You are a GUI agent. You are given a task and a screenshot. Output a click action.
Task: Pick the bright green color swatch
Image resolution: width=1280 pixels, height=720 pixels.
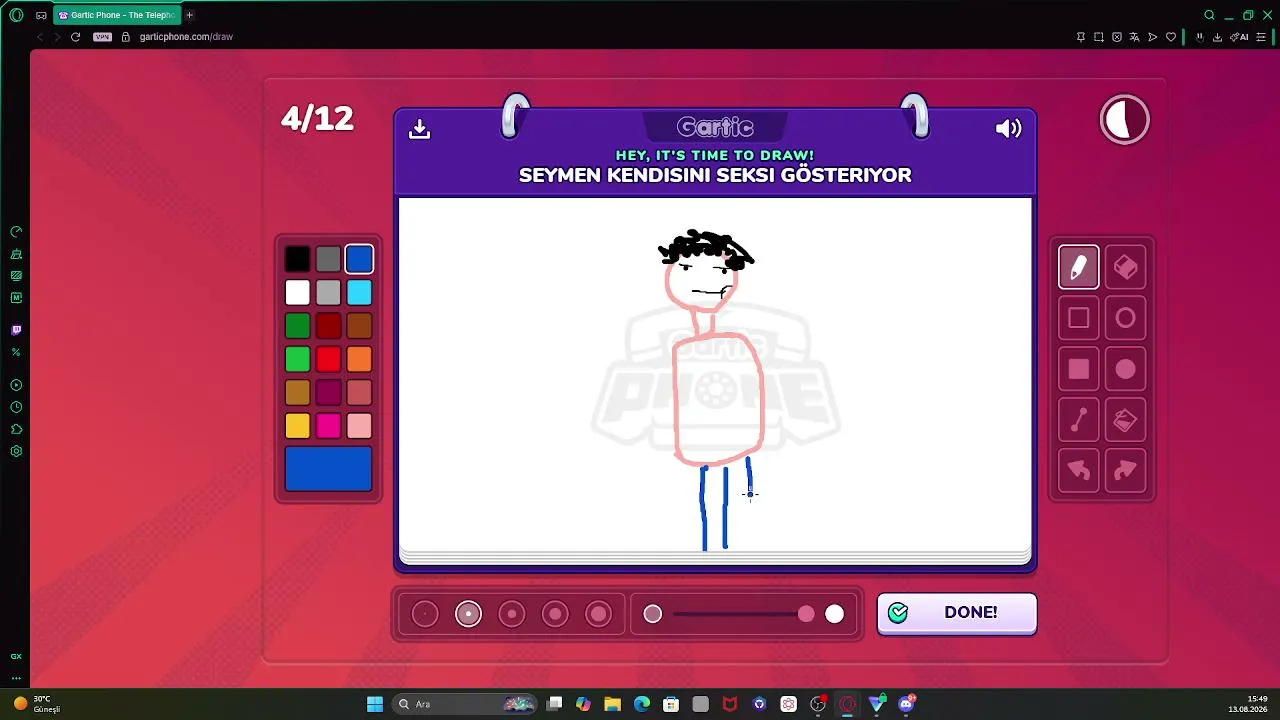pos(297,359)
